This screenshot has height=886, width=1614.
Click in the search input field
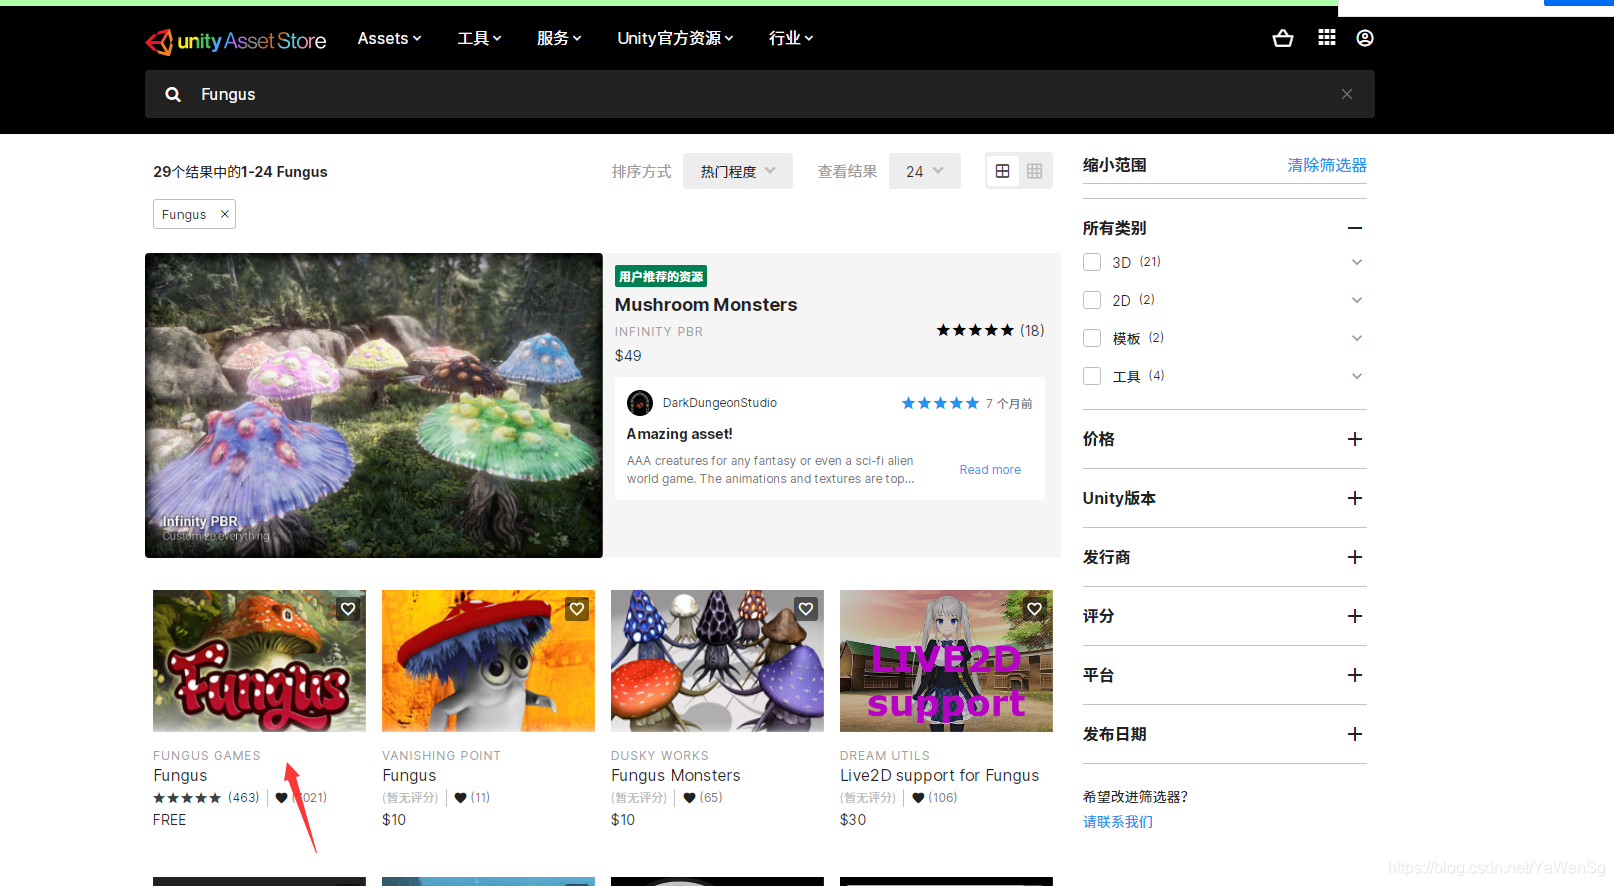(760, 94)
